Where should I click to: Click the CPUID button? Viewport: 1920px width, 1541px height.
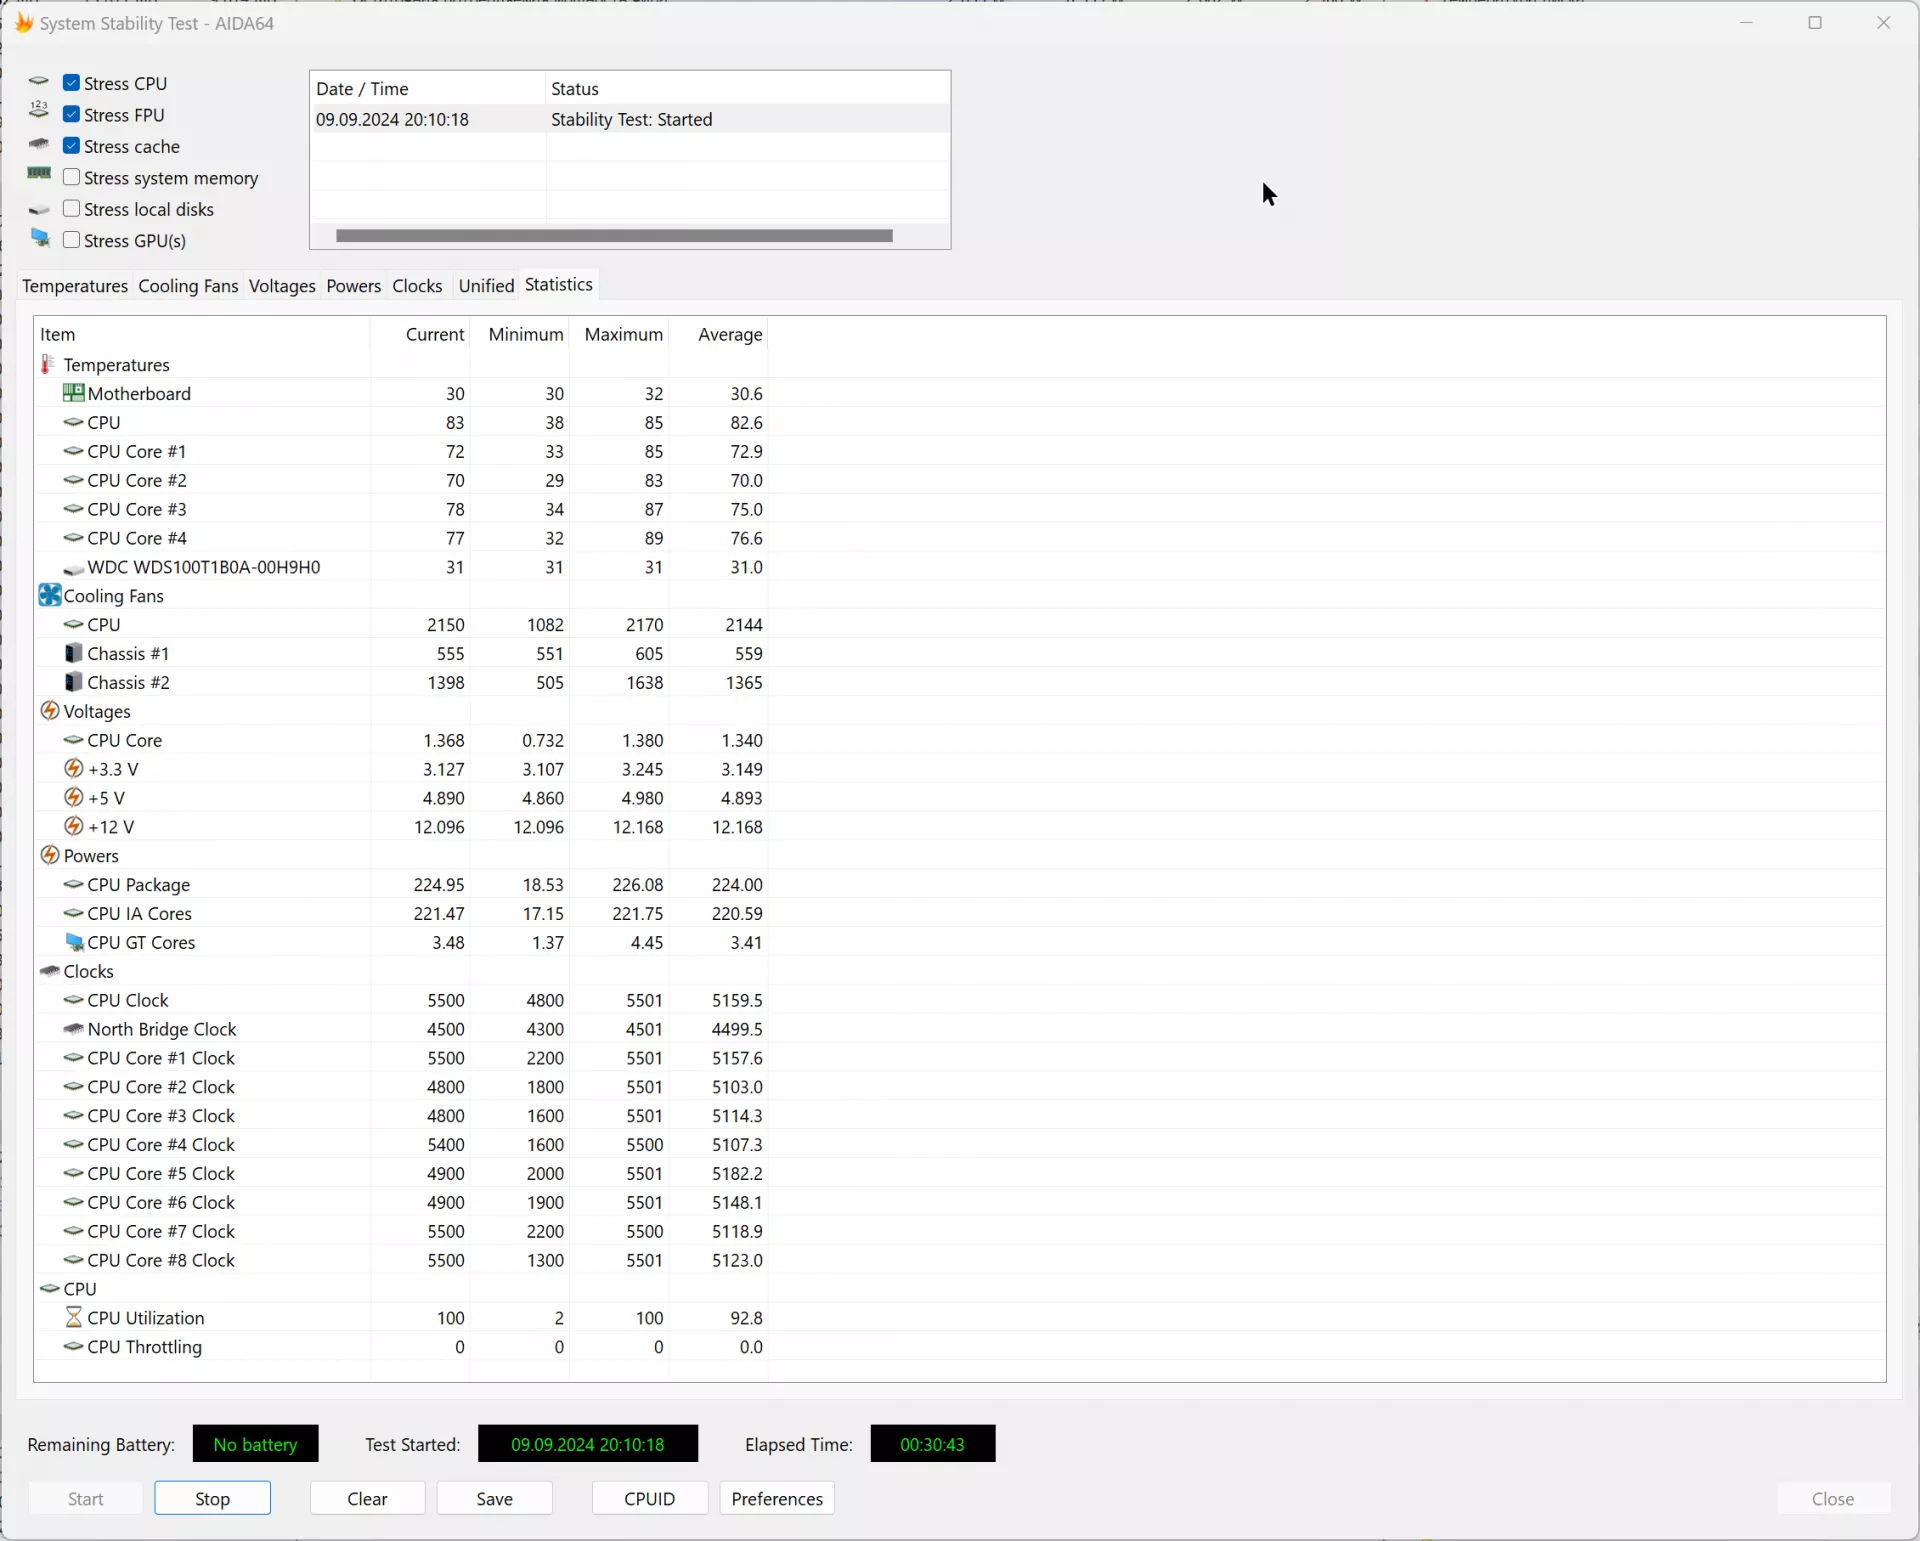(649, 1497)
